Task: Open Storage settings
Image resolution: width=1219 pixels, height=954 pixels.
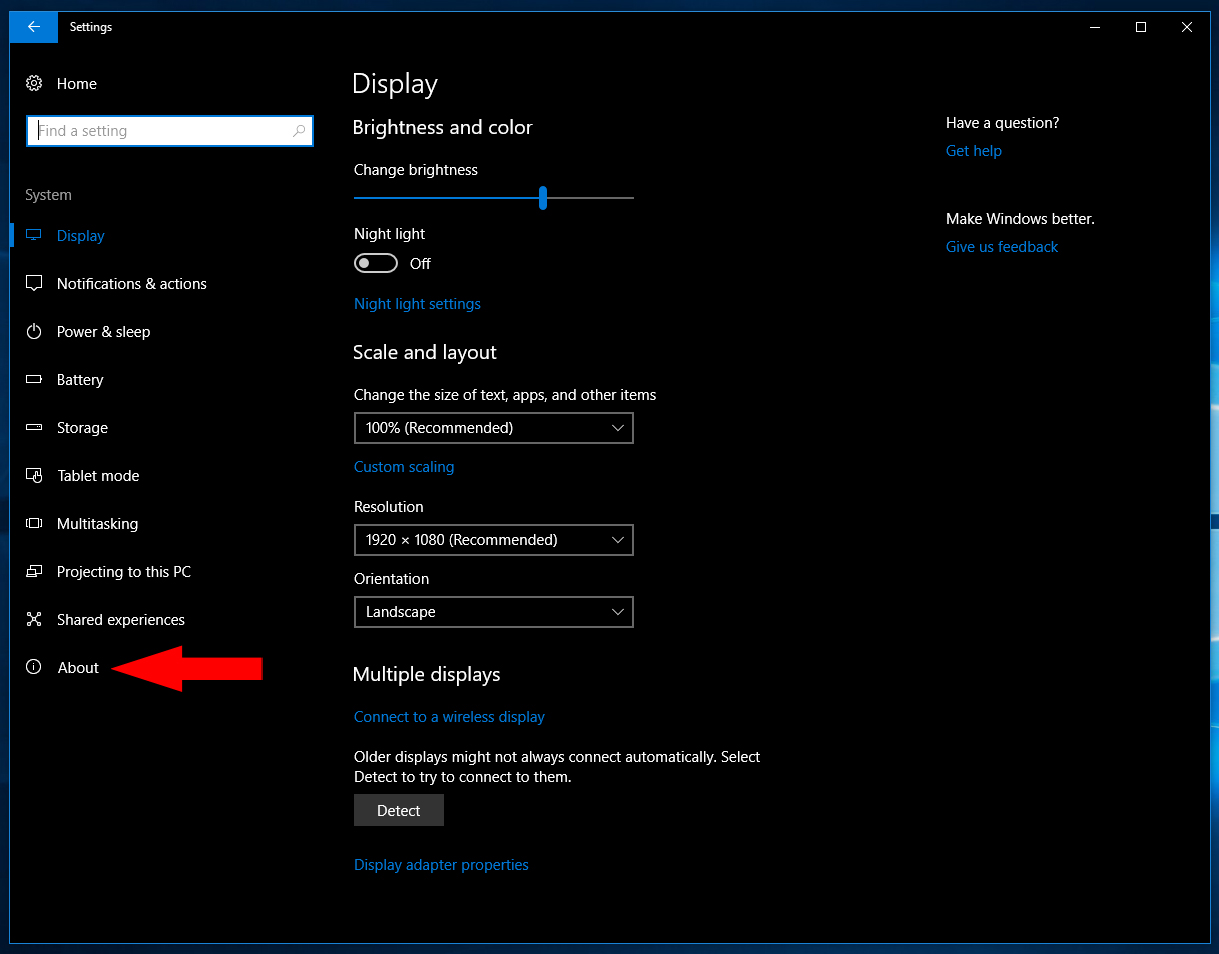Action: 34,427
